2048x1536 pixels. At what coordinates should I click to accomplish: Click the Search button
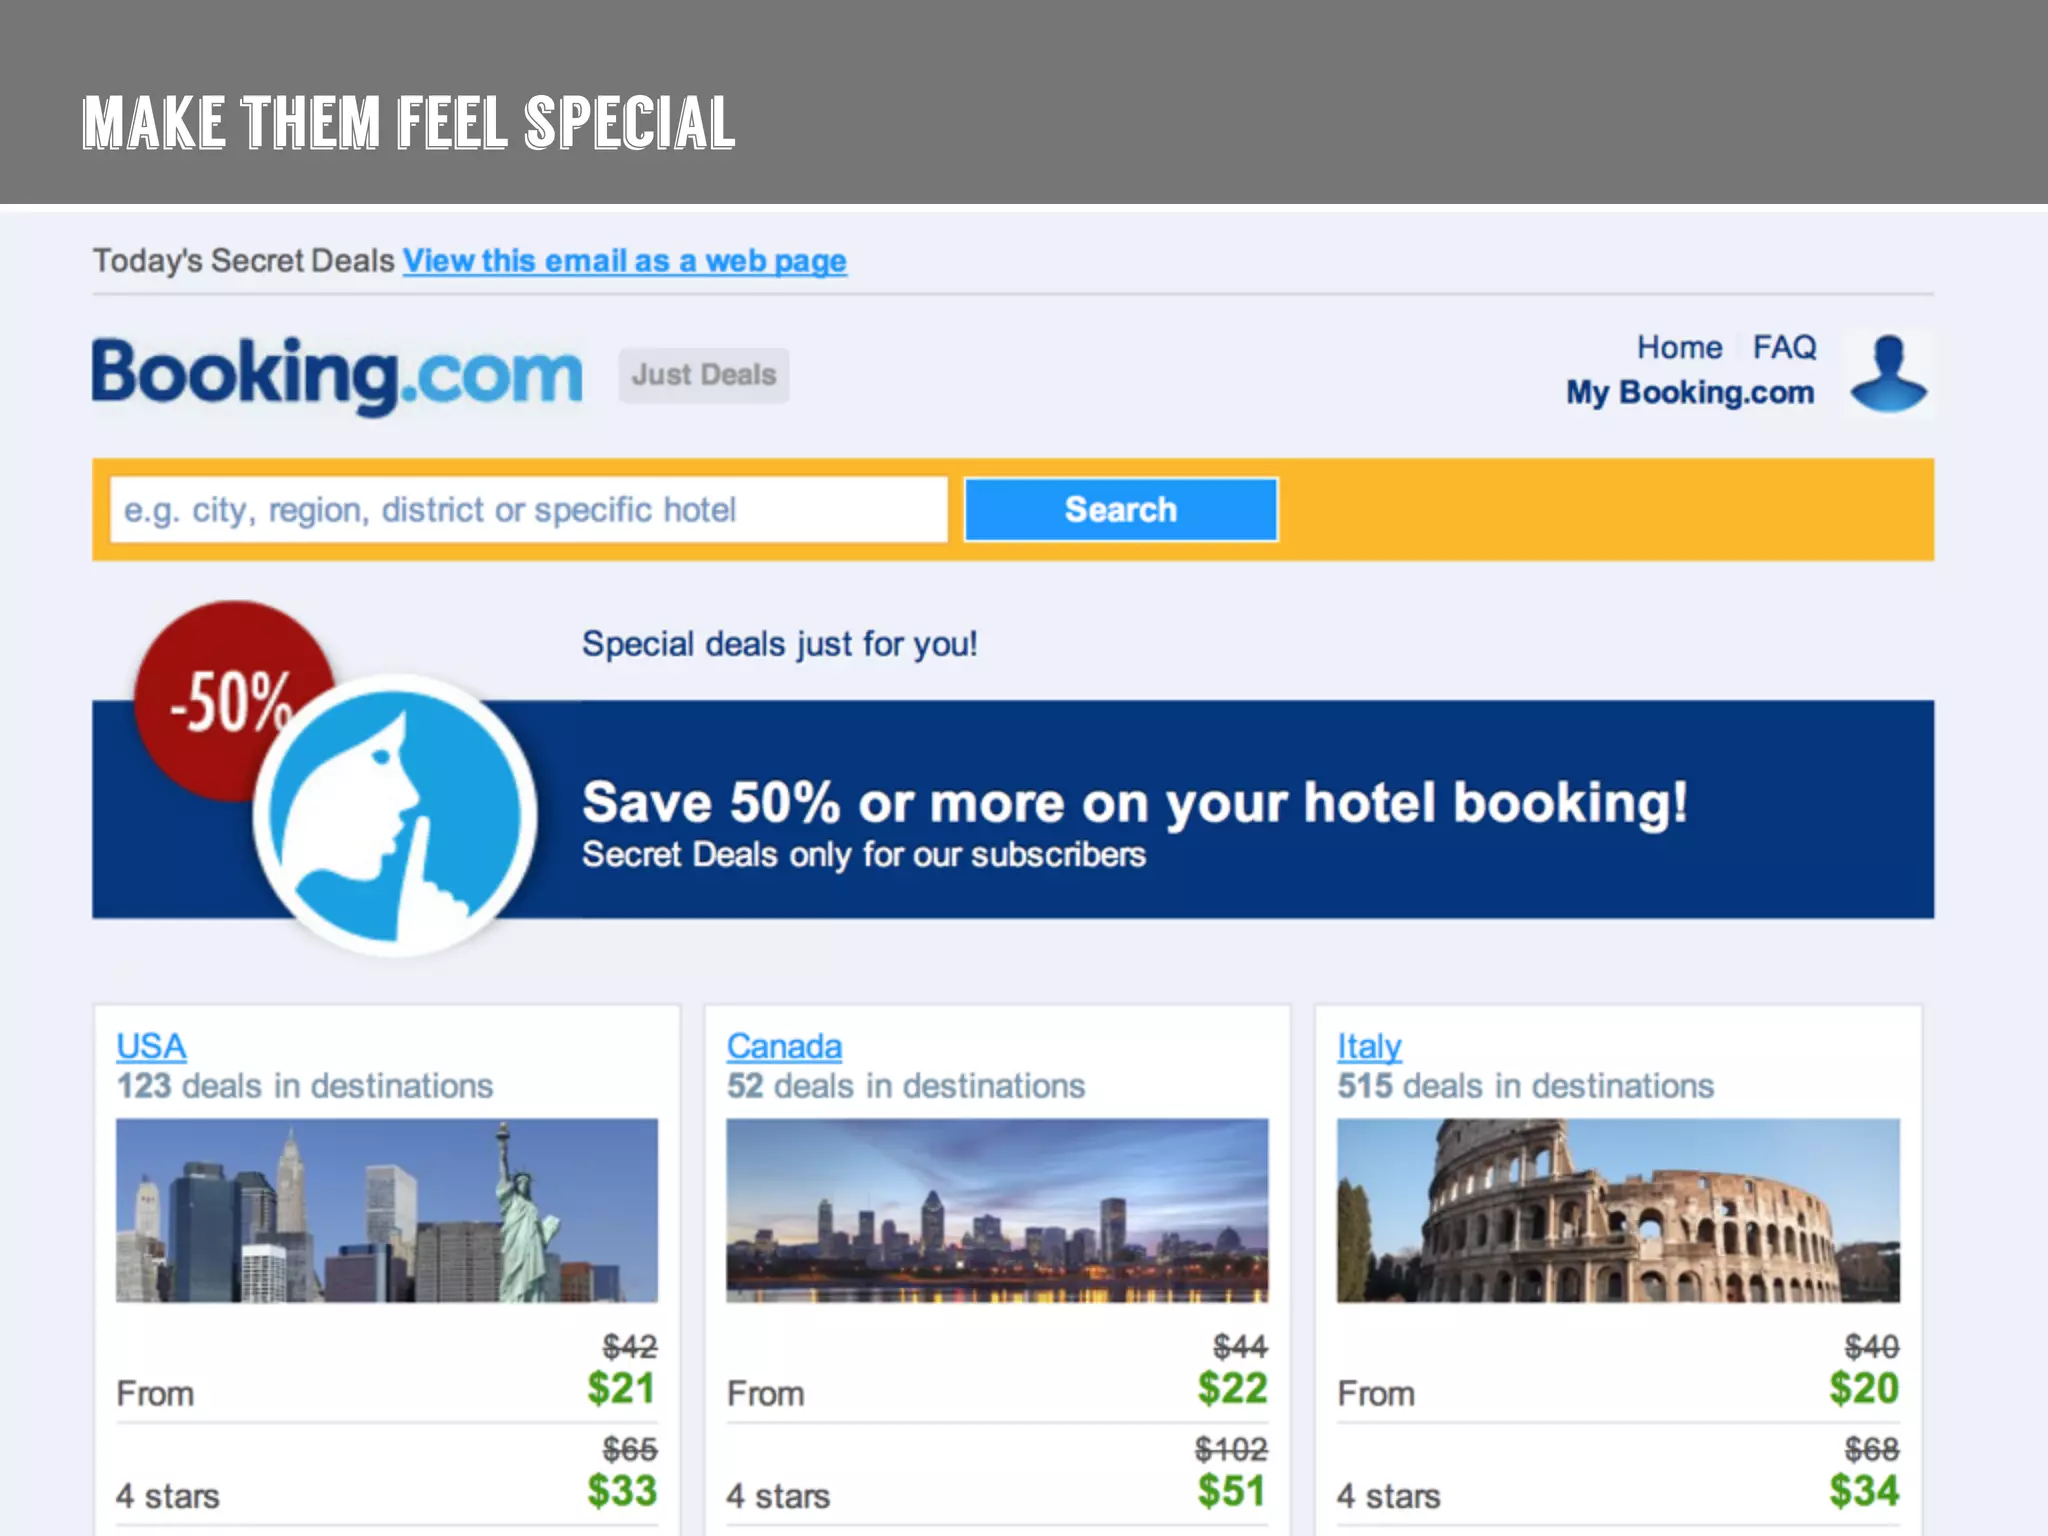click(x=1121, y=510)
